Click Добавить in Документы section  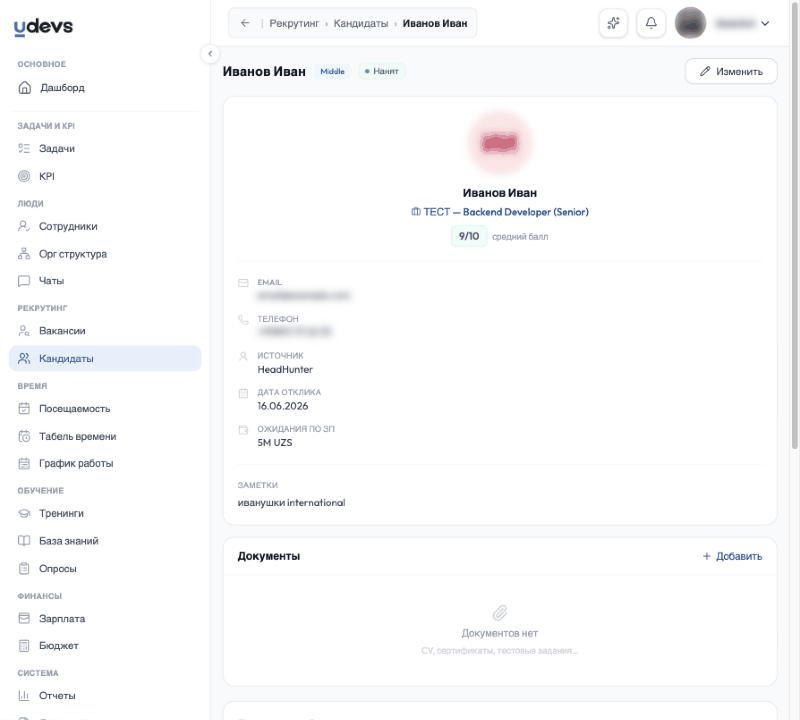coord(732,556)
